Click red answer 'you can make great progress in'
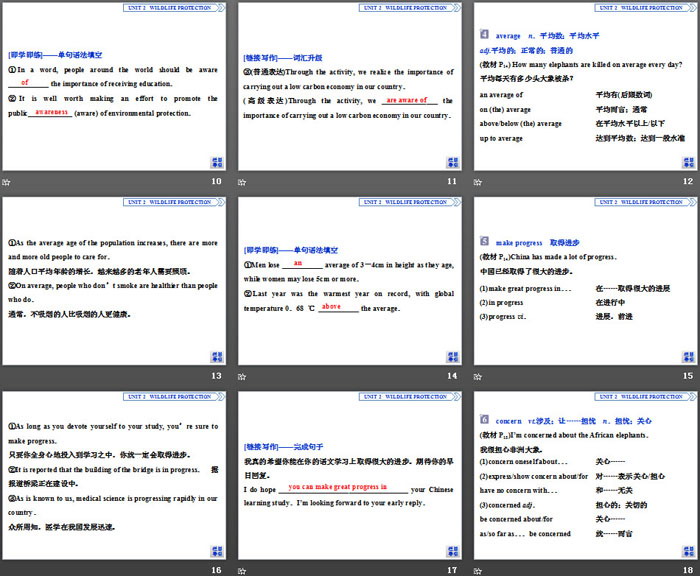 (x=338, y=487)
